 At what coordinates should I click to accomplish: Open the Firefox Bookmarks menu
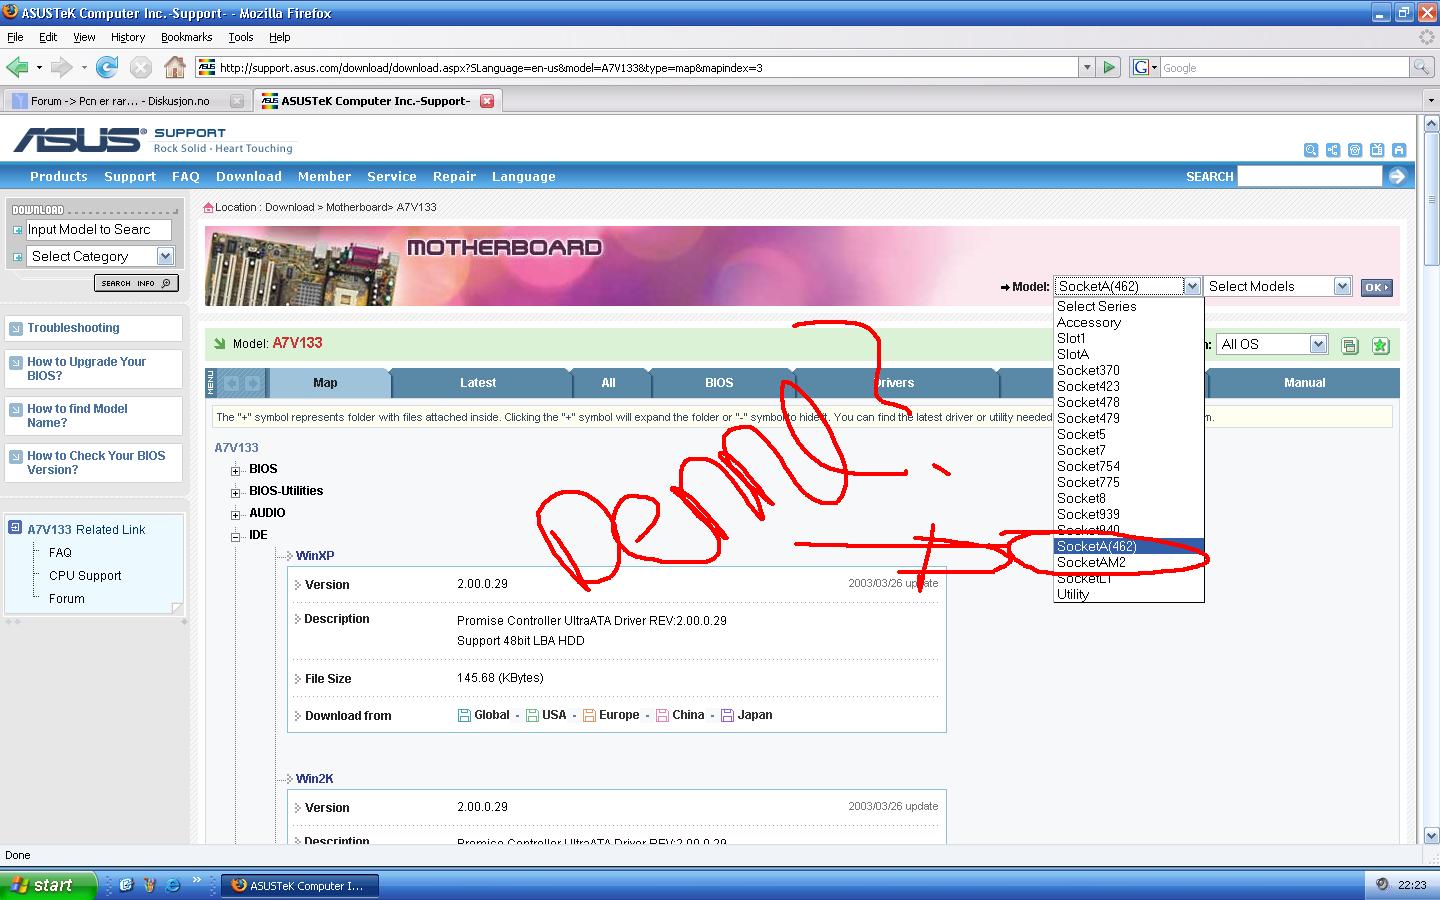click(186, 37)
